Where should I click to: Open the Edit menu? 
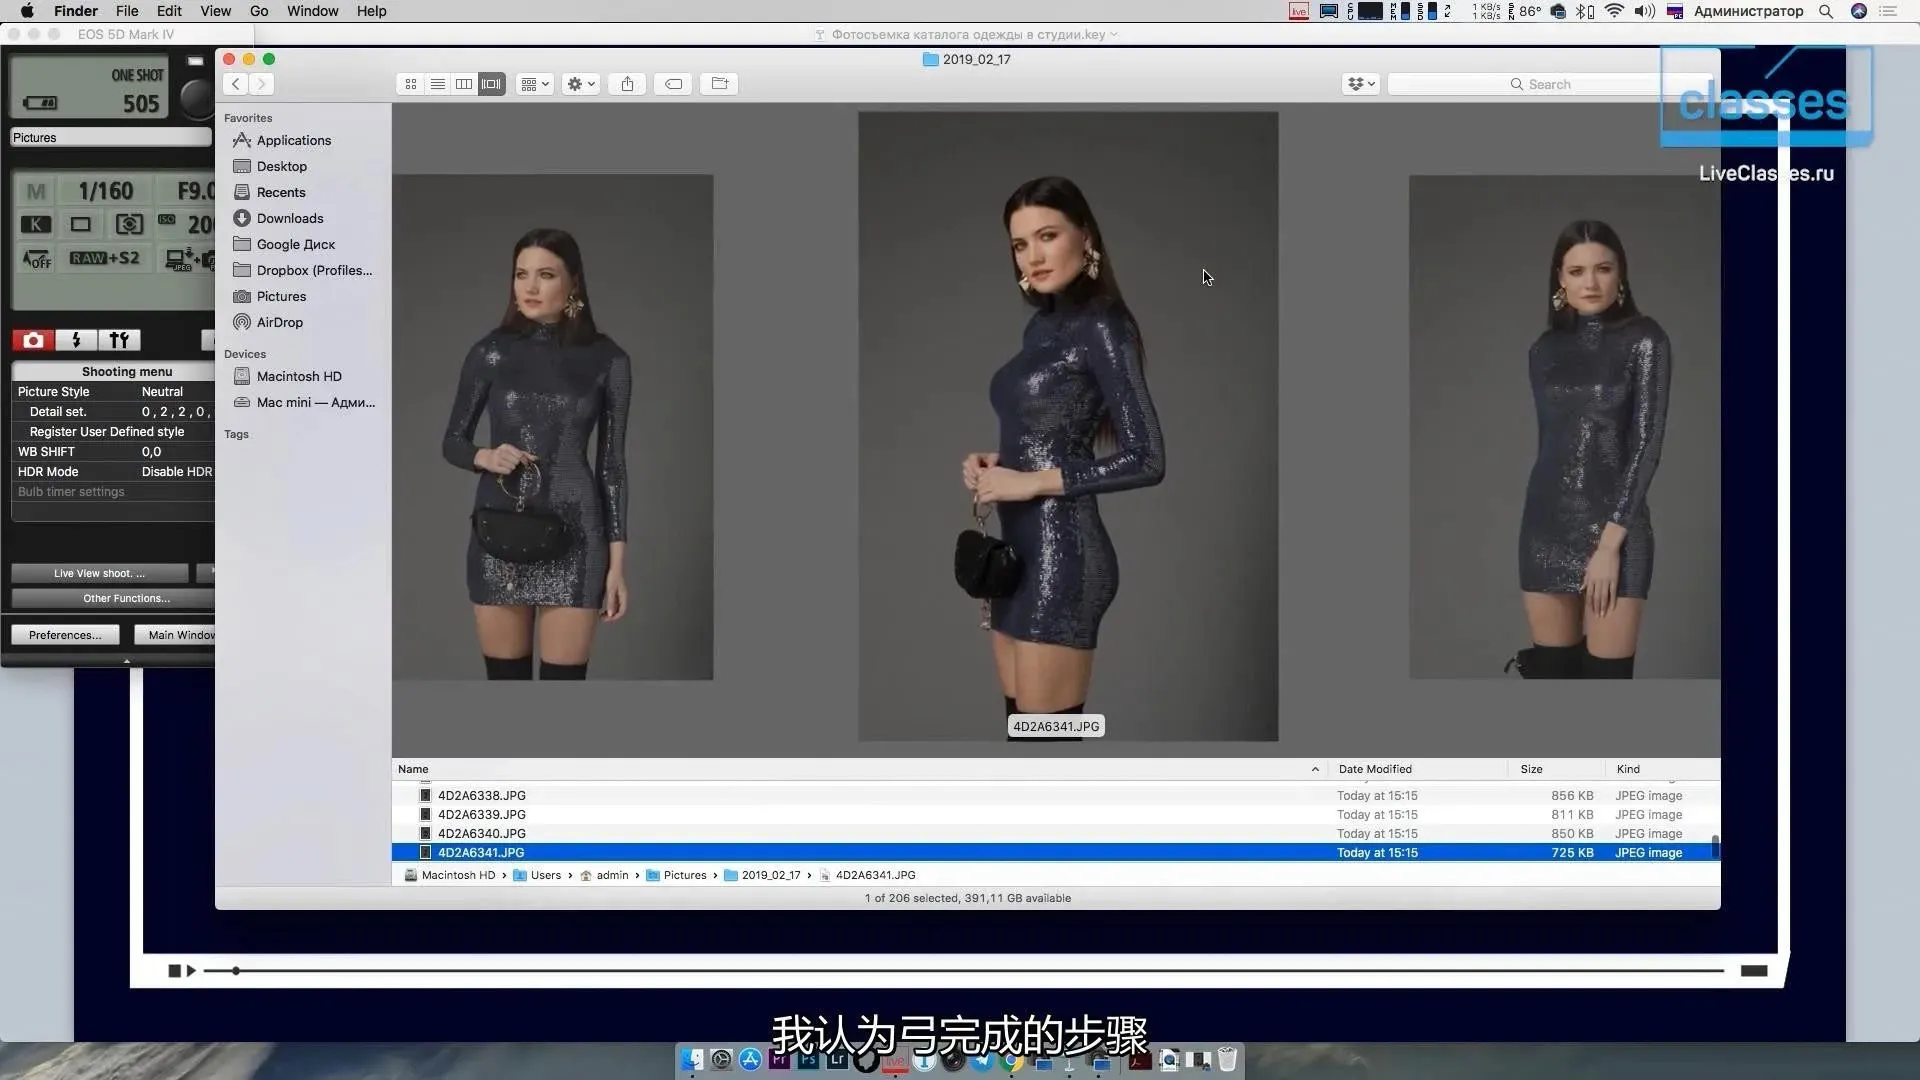[x=169, y=11]
